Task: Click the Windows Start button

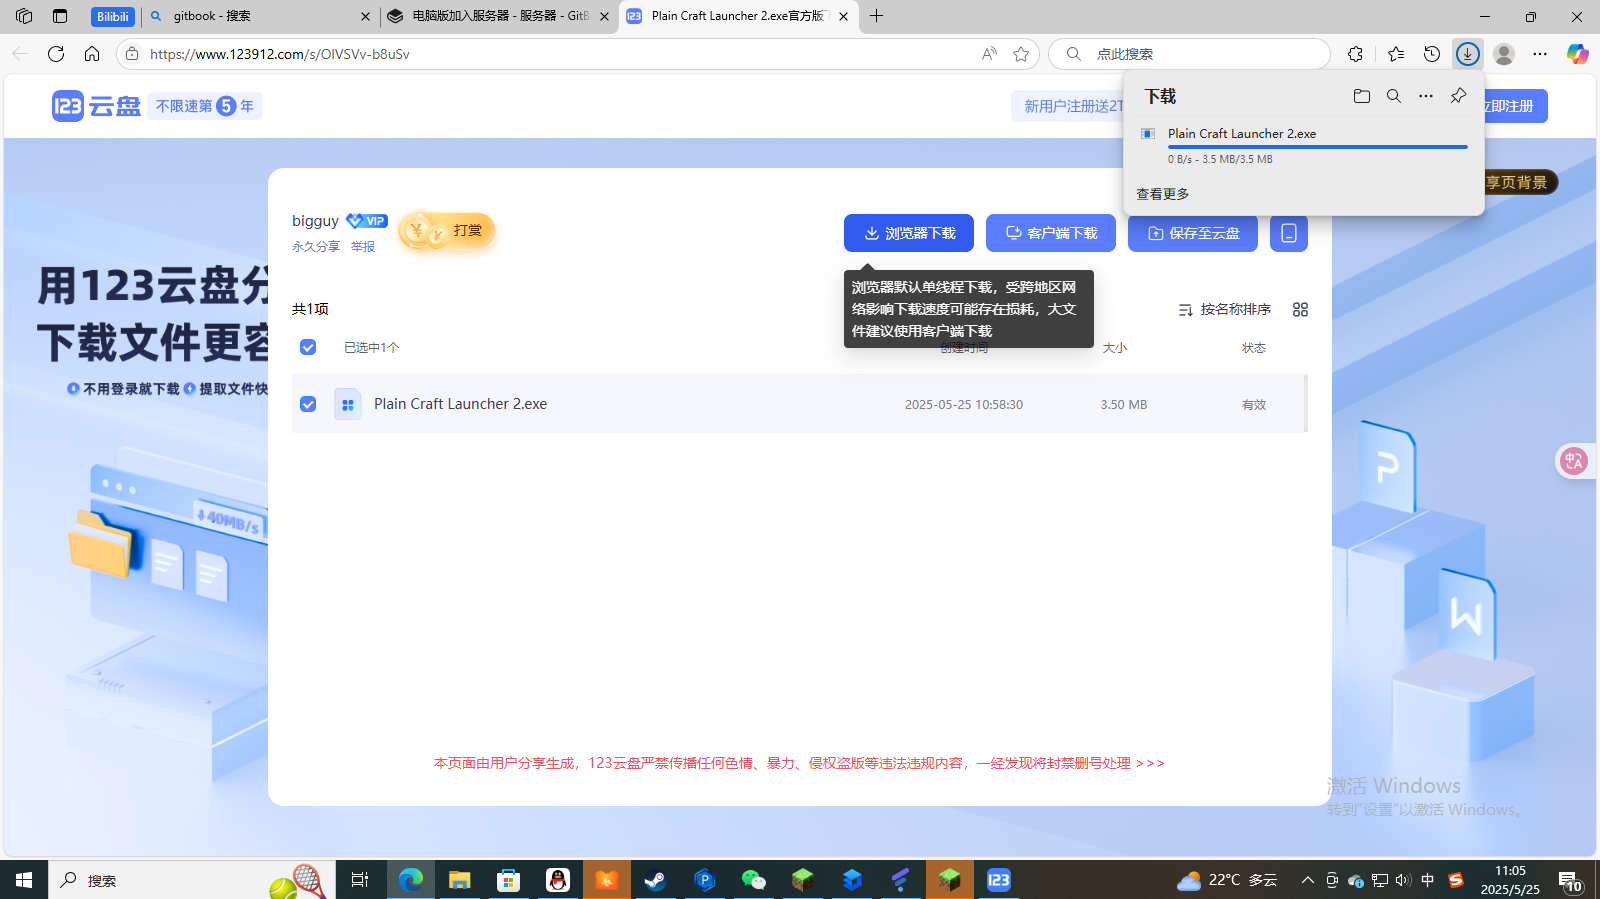Action: click(24, 880)
